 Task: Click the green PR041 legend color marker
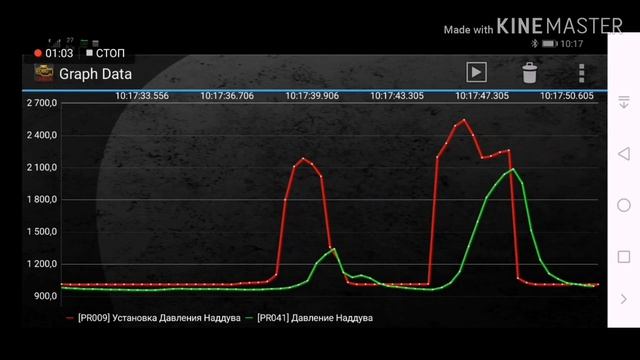point(249,318)
